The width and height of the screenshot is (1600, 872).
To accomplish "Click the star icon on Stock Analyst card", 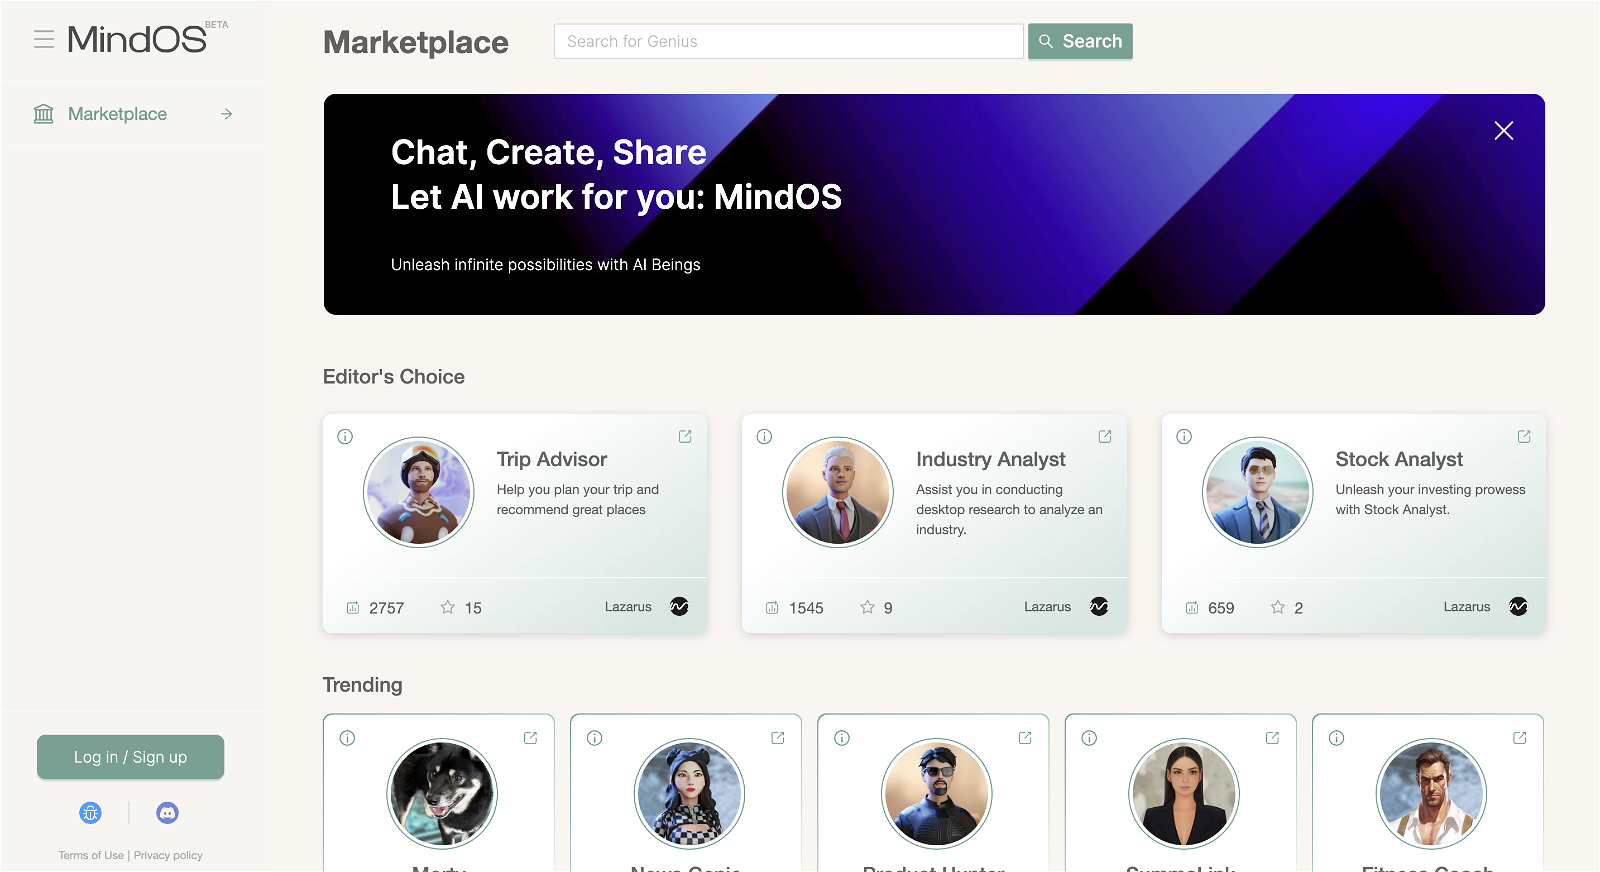I will [1277, 607].
